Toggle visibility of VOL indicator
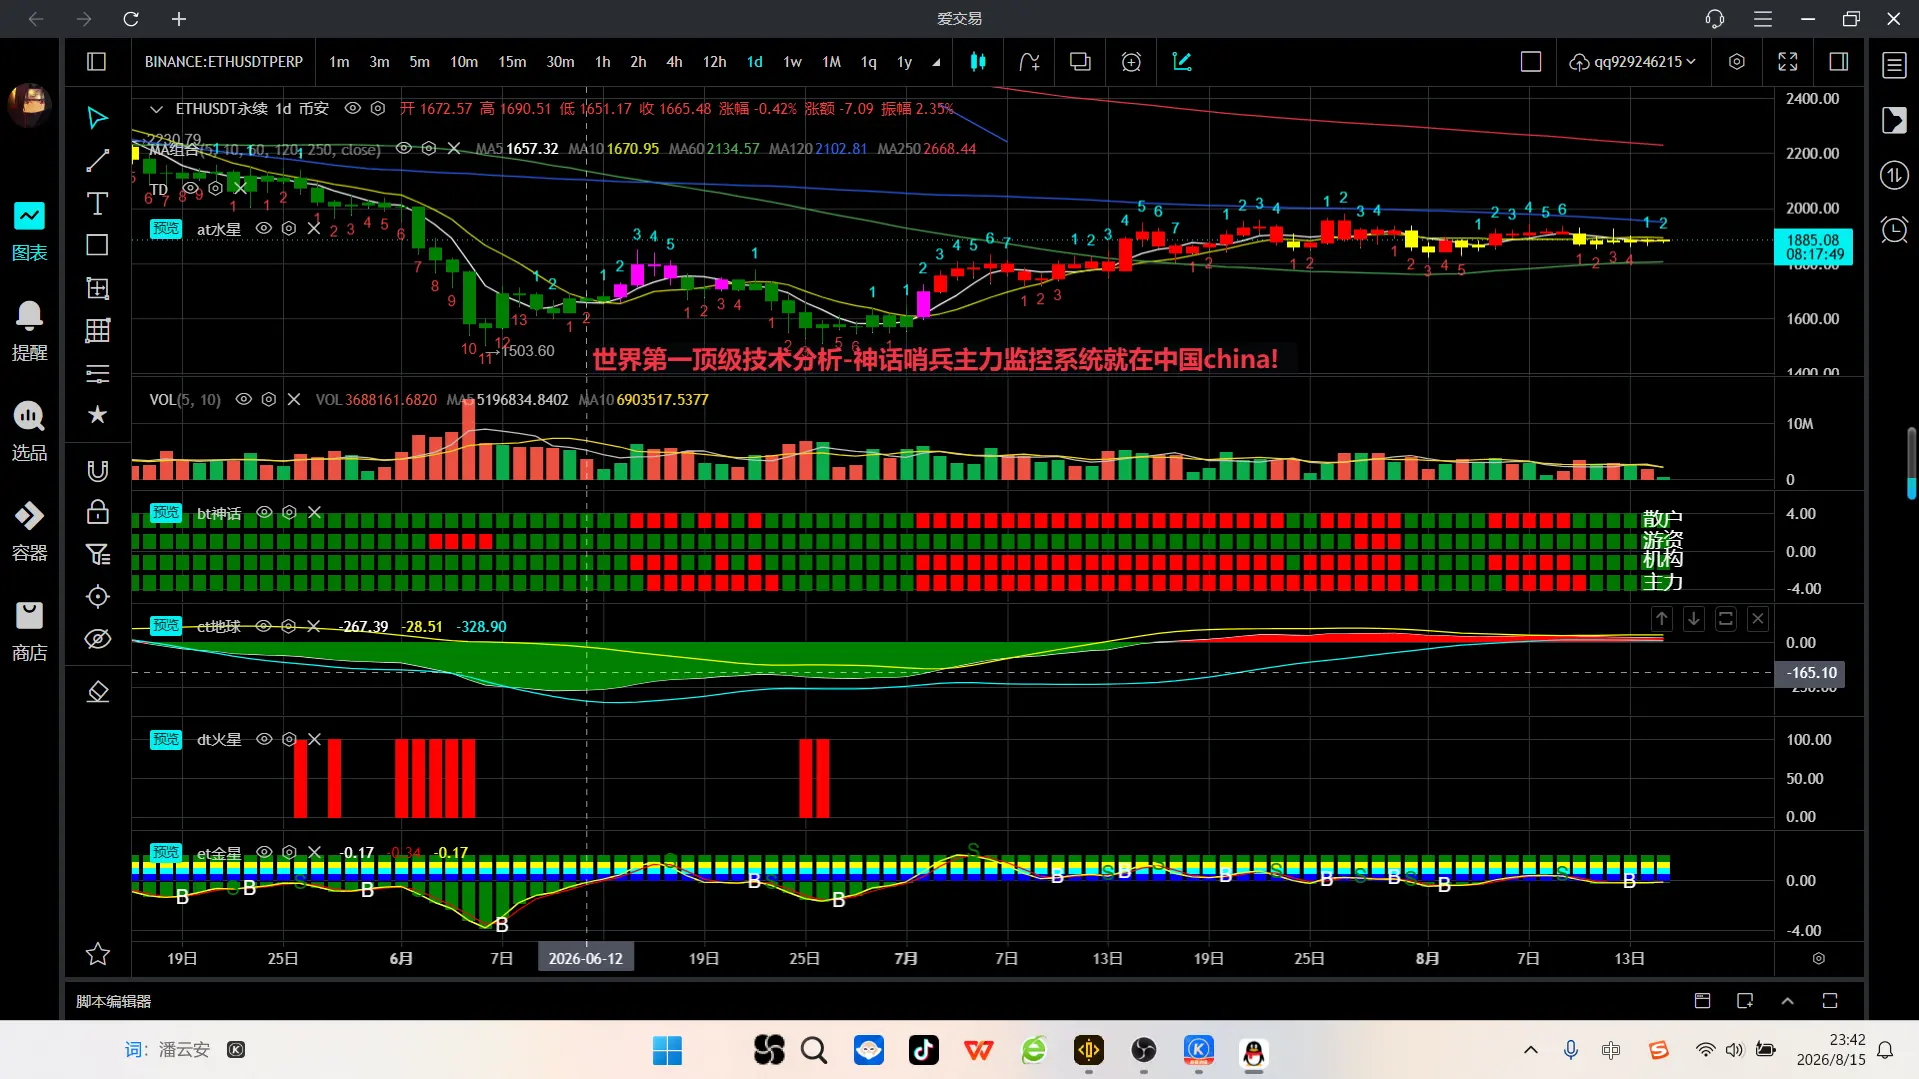Image resolution: width=1919 pixels, height=1079 pixels. coord(244,399)
